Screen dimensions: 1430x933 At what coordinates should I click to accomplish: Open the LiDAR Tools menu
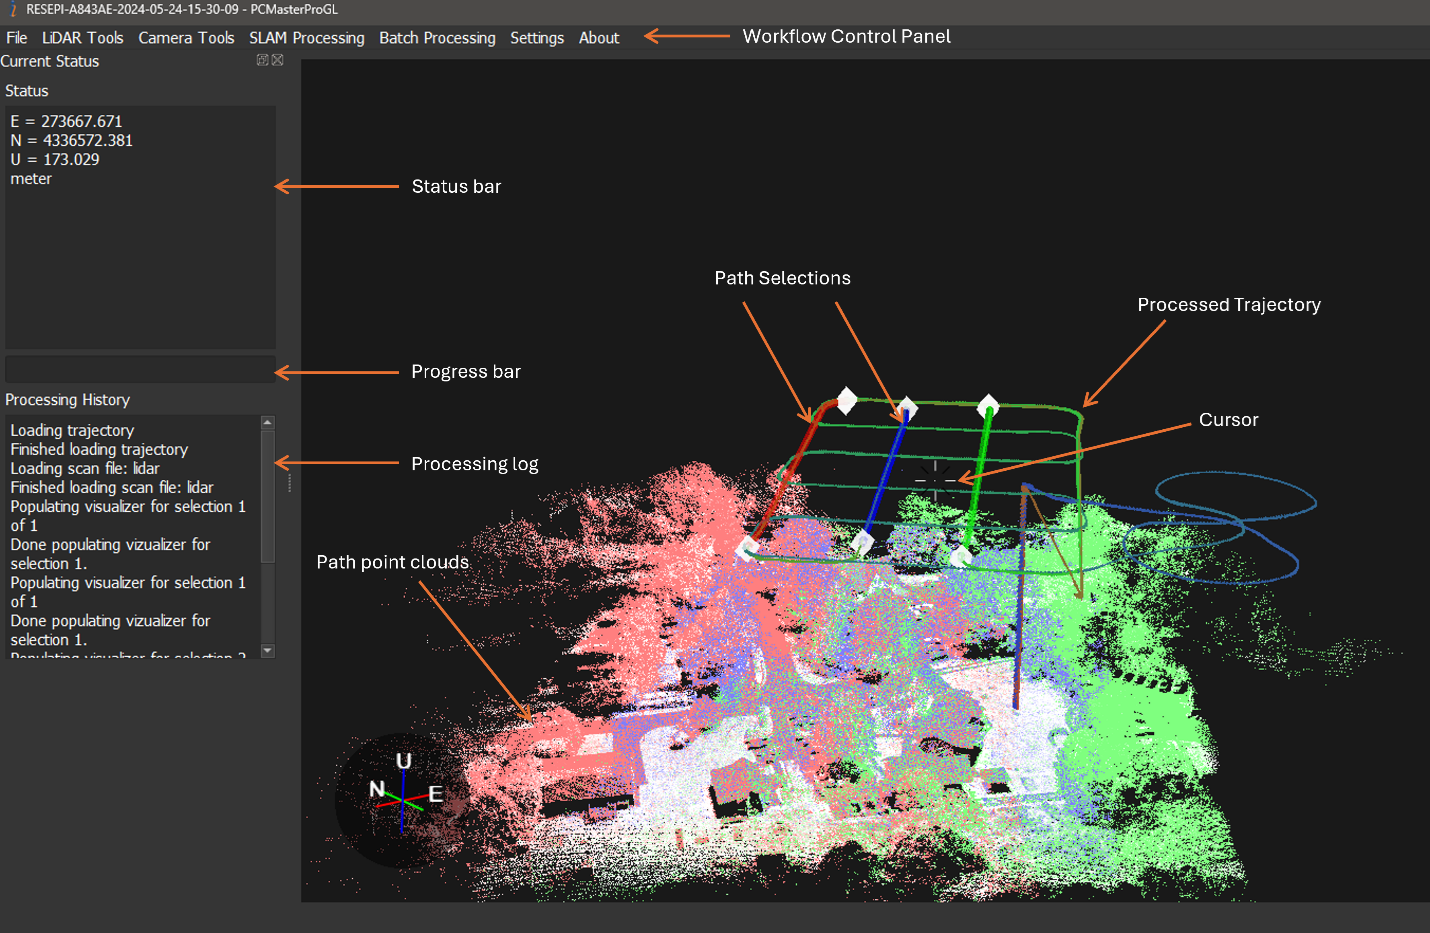pyautogui.click(x=83, y=38)
